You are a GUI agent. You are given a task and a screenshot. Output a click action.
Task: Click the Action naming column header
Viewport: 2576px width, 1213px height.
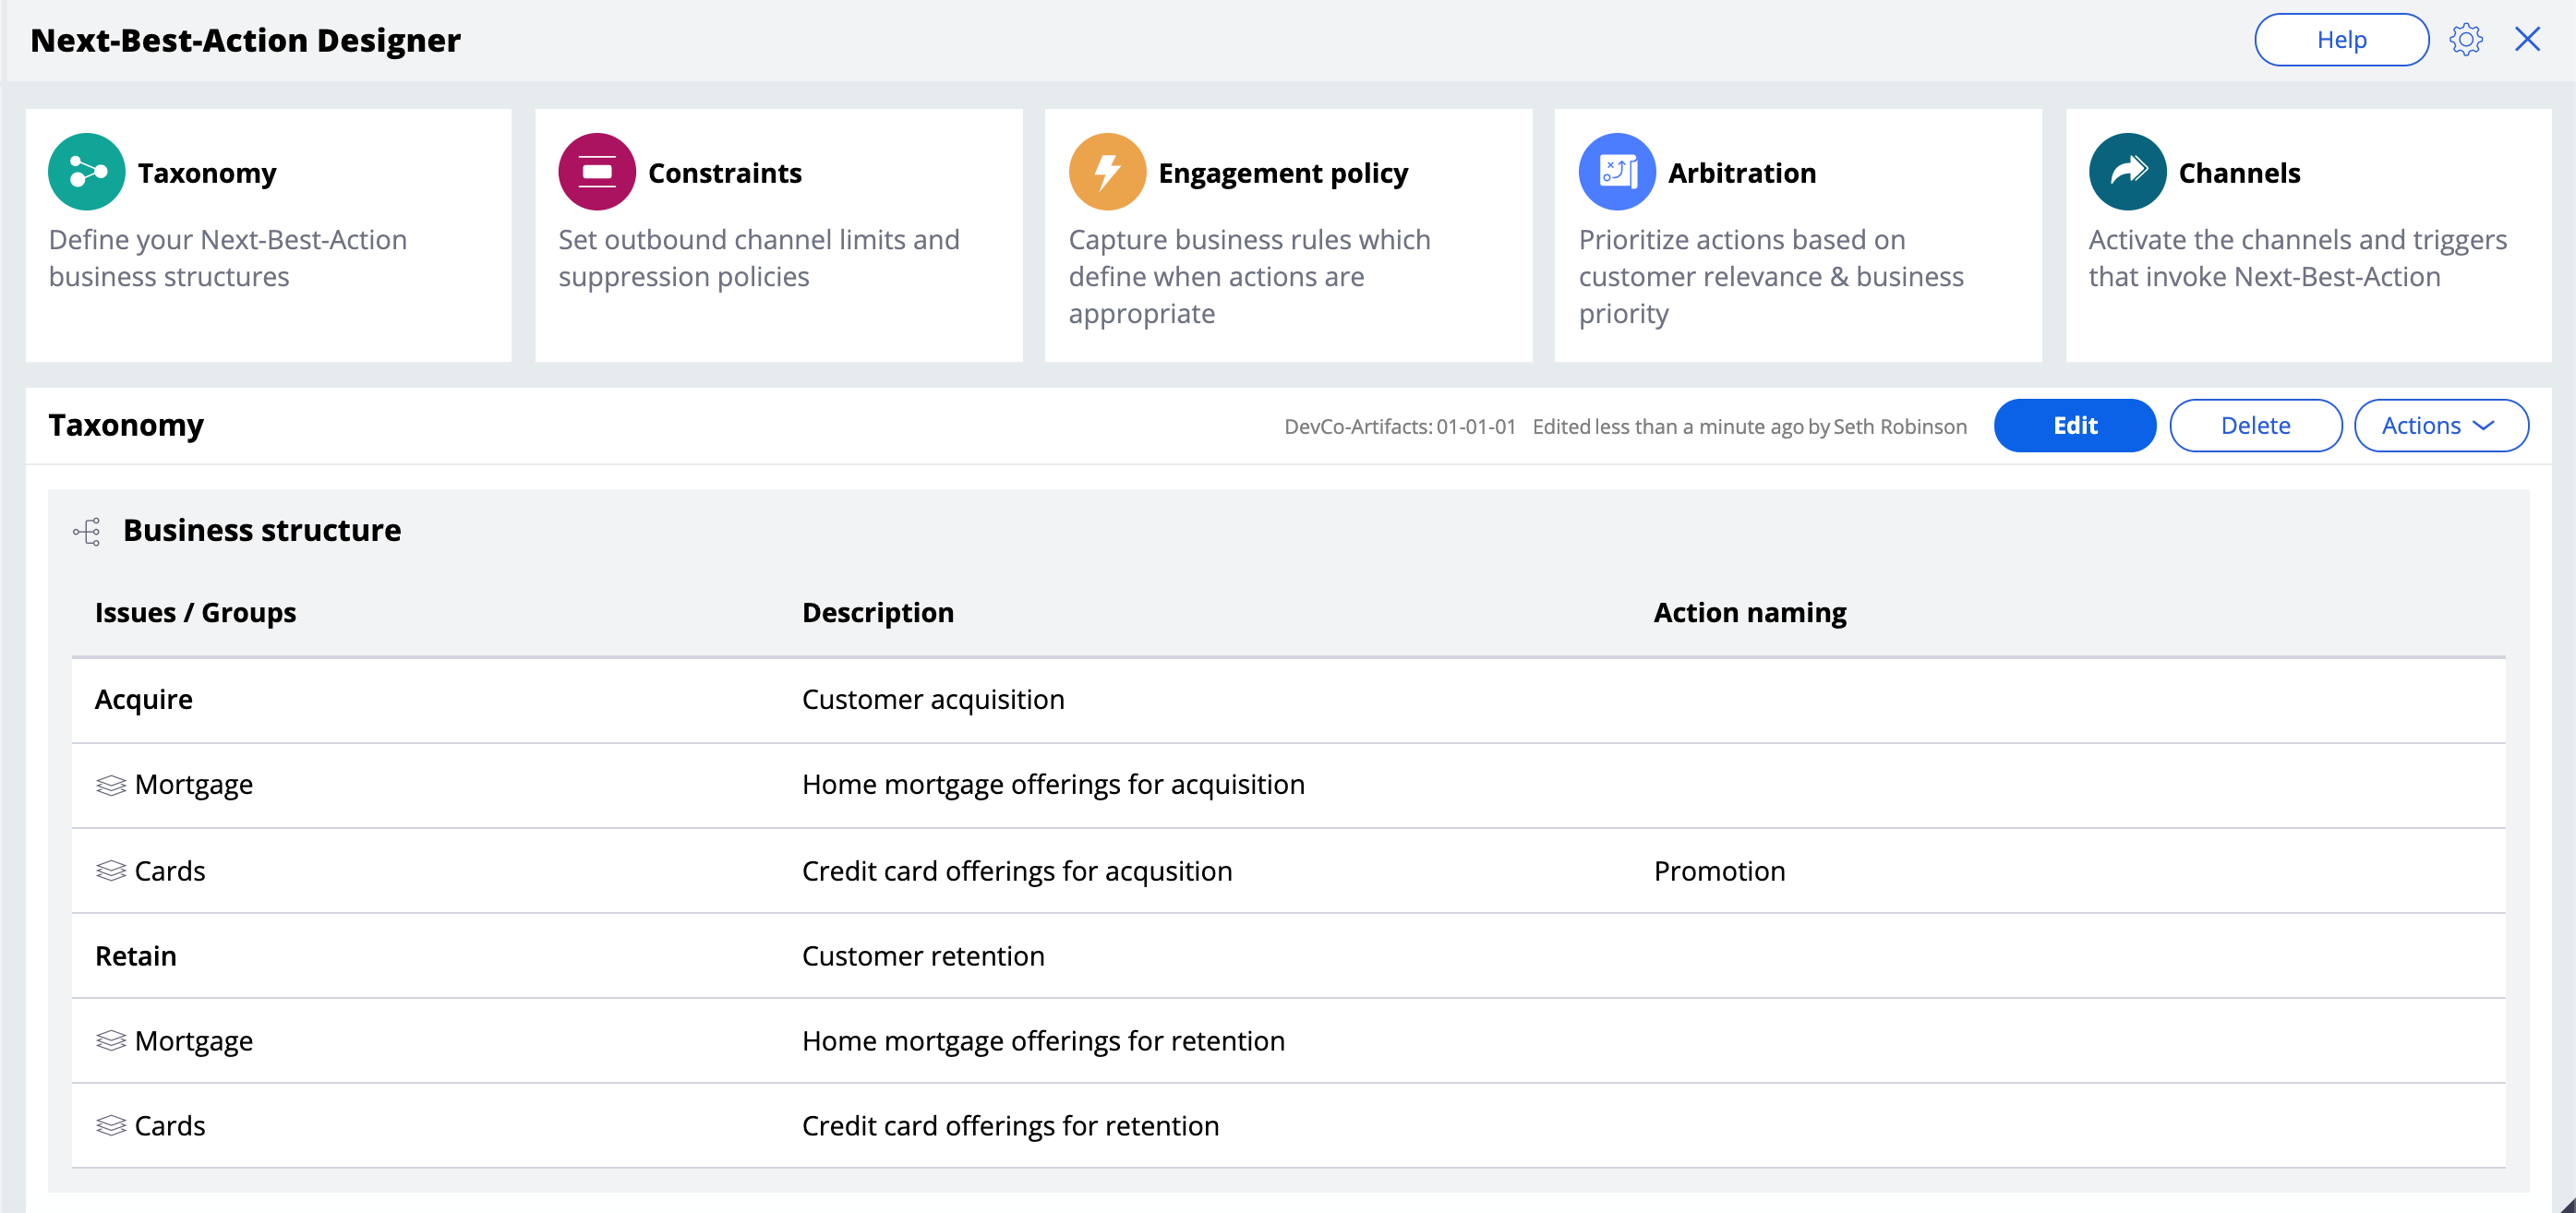coord(1749,612)
